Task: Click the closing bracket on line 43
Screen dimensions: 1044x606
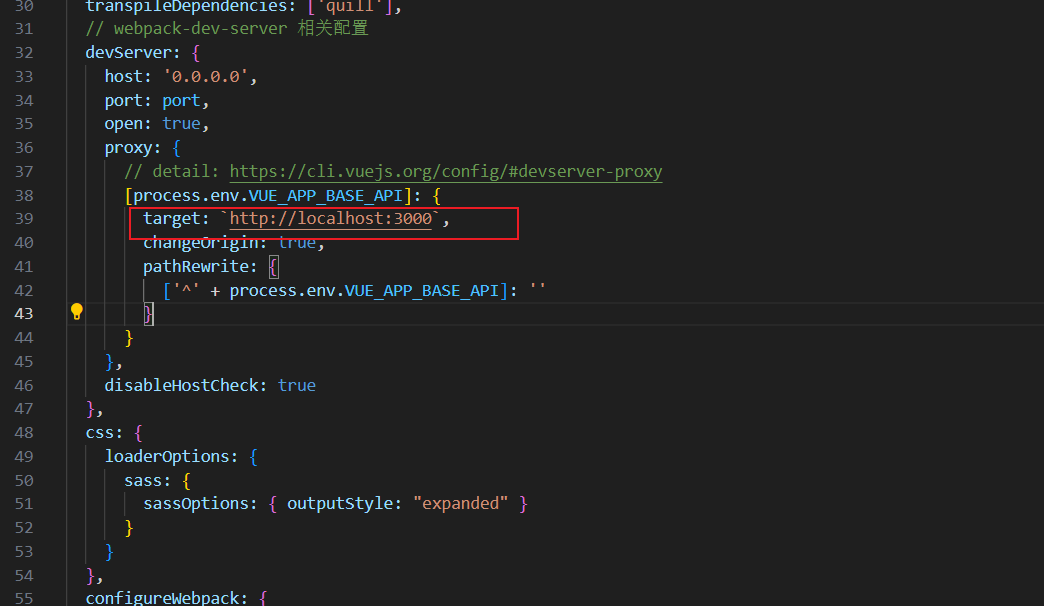Action: click(x=148, y=314)
